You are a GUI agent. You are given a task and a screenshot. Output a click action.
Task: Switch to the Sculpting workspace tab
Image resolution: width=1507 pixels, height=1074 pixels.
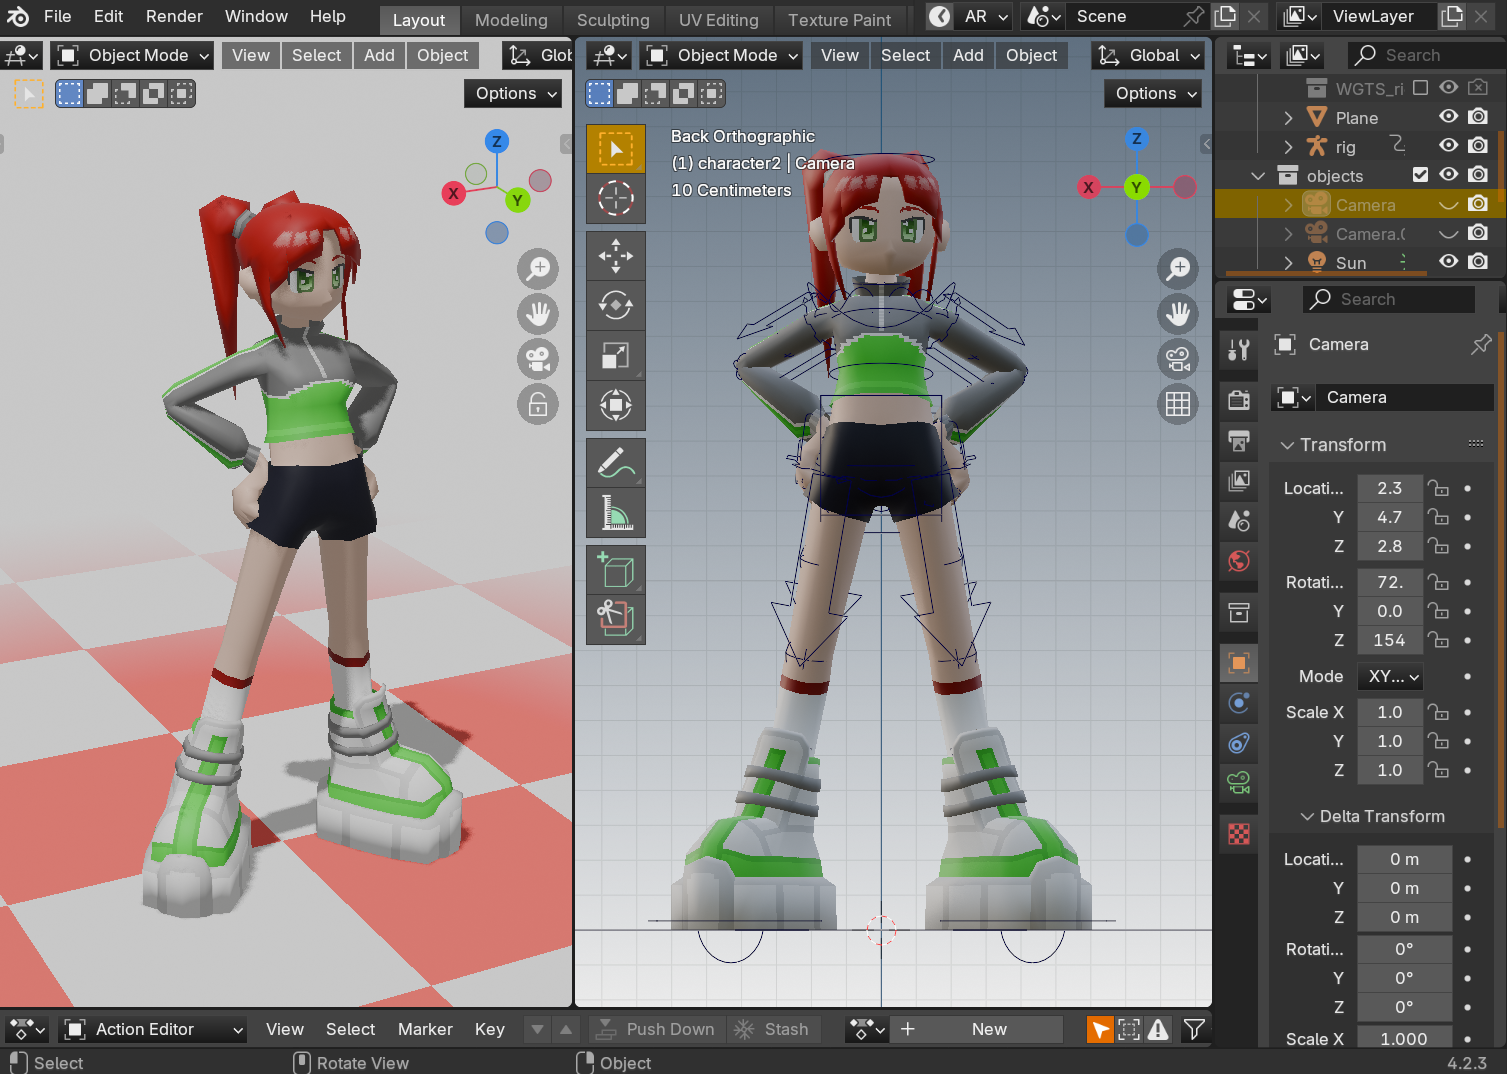tap(613, 20)
